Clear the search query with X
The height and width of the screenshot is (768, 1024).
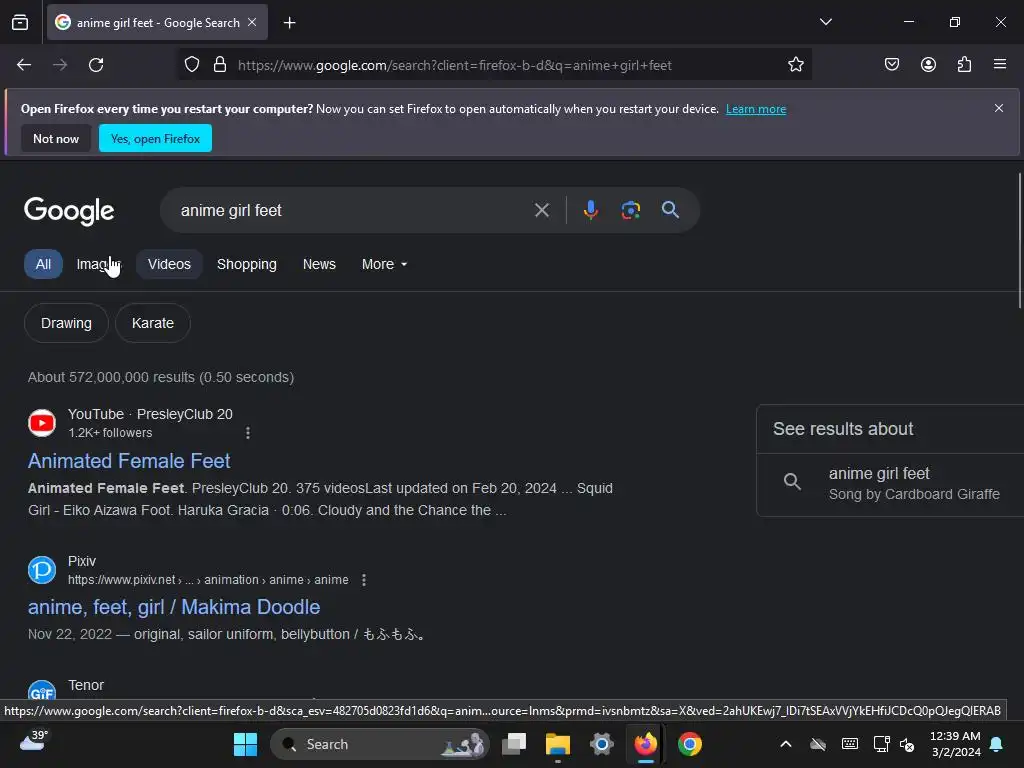pos(541,210)
